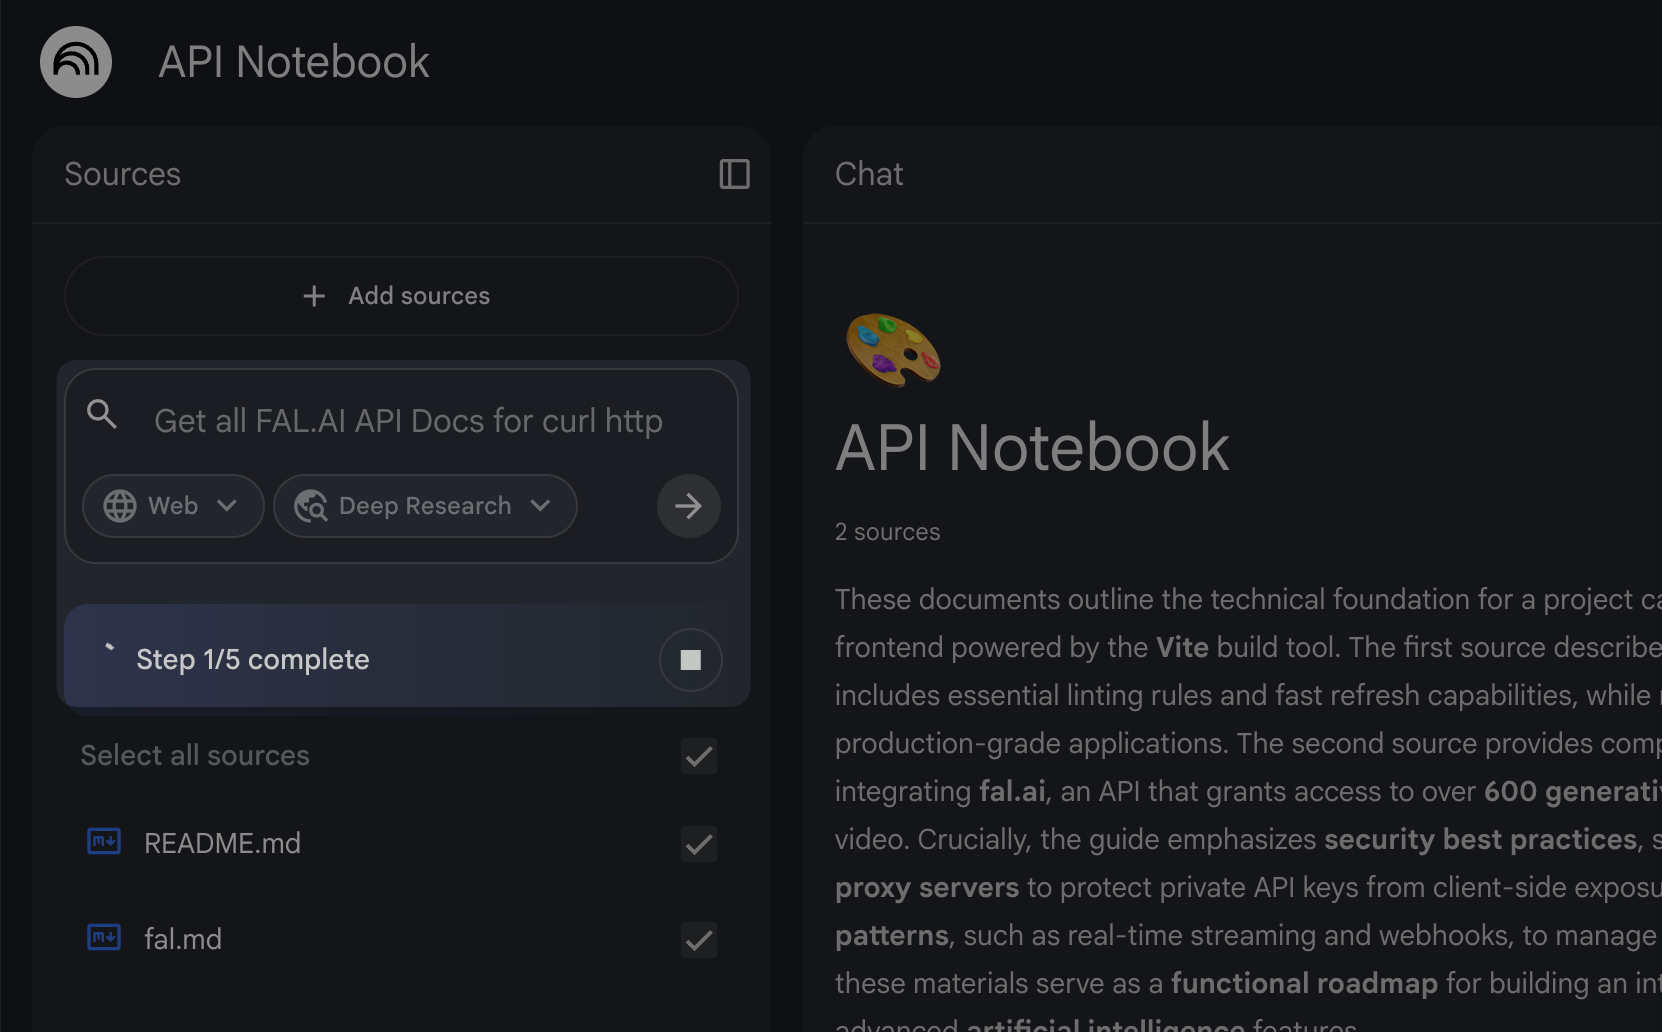Image resolution: width=1662 pixels, height=1032 pixels.
Task: Collapse the Sources panel via panel icon
Action: (x=734, y=174)
